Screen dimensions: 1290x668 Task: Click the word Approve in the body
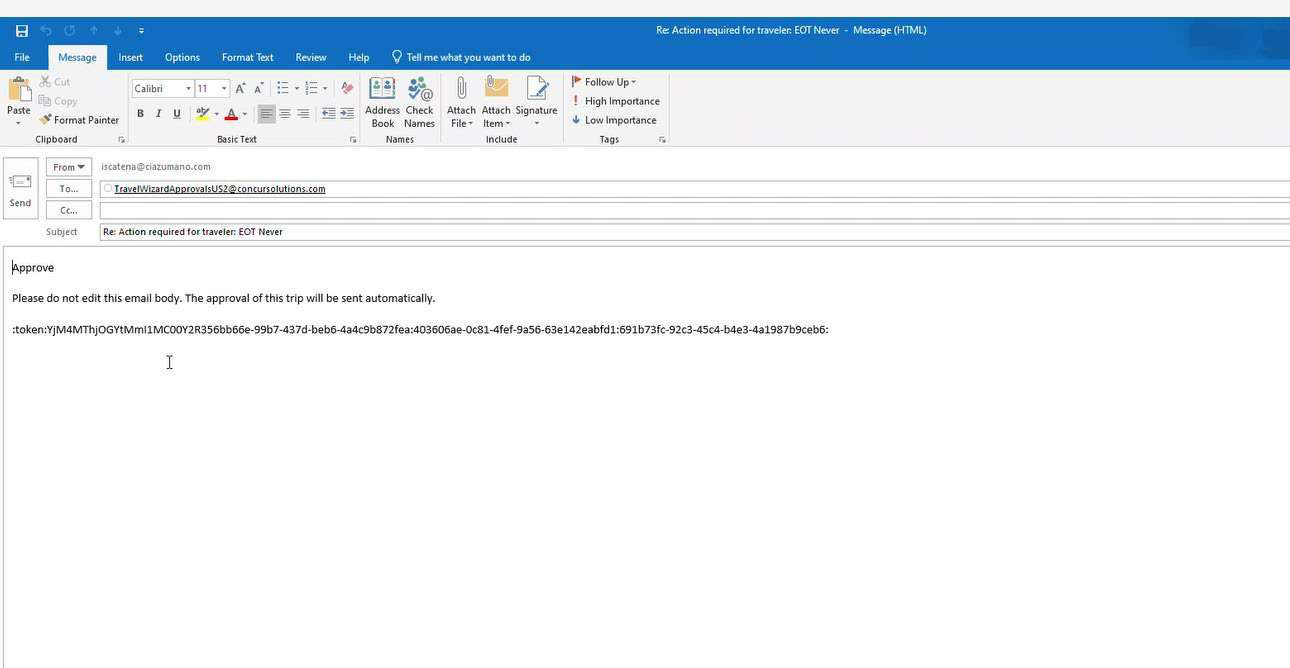(33, 268)
